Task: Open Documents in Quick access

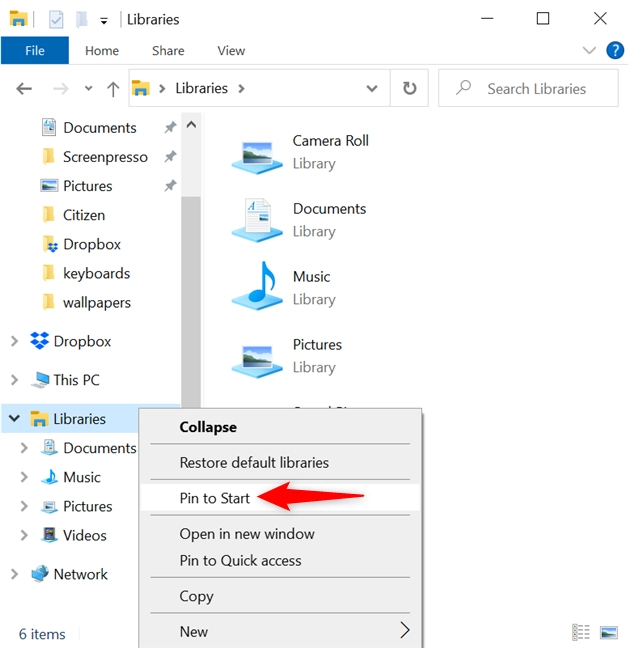Action: tap(99, 128)
